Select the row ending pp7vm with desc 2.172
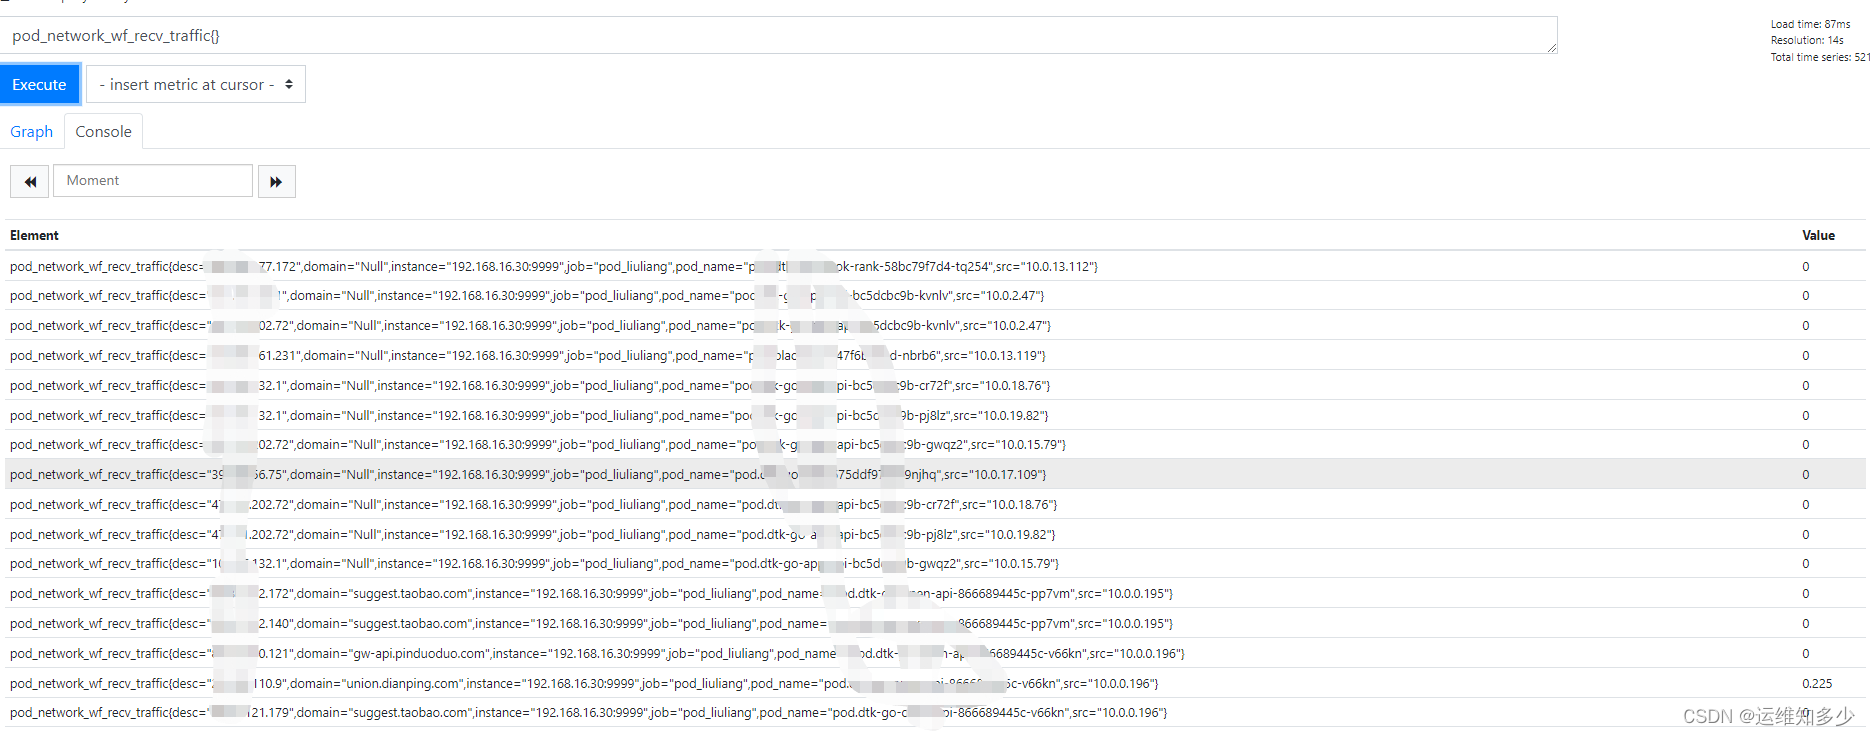The width and height of the screenshot is (1870, 736). pyautogui.click(x=935, y=593)
